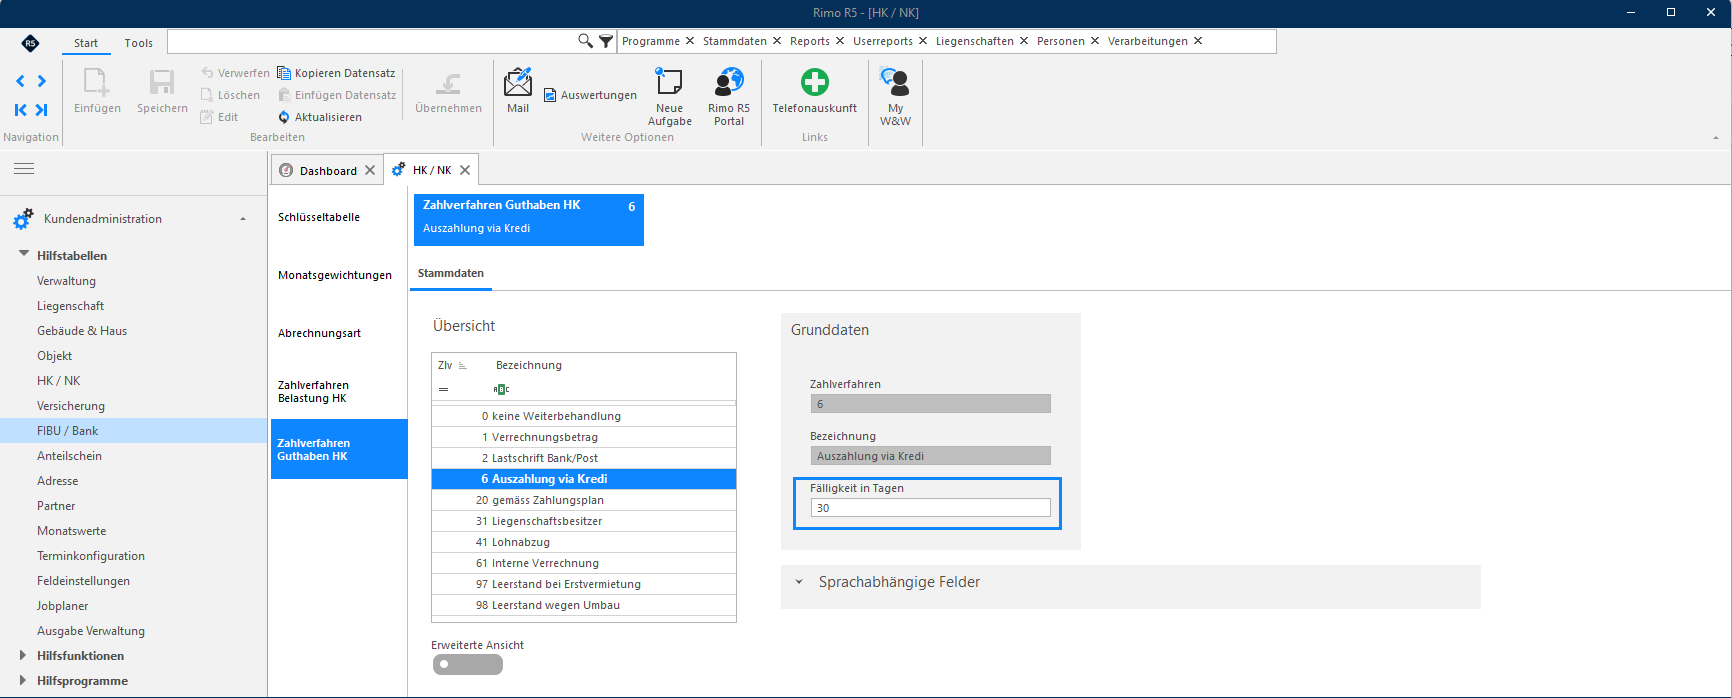Collapse the ribbon with the arrow
The image size is (1732, 698).
[1716, 138]
